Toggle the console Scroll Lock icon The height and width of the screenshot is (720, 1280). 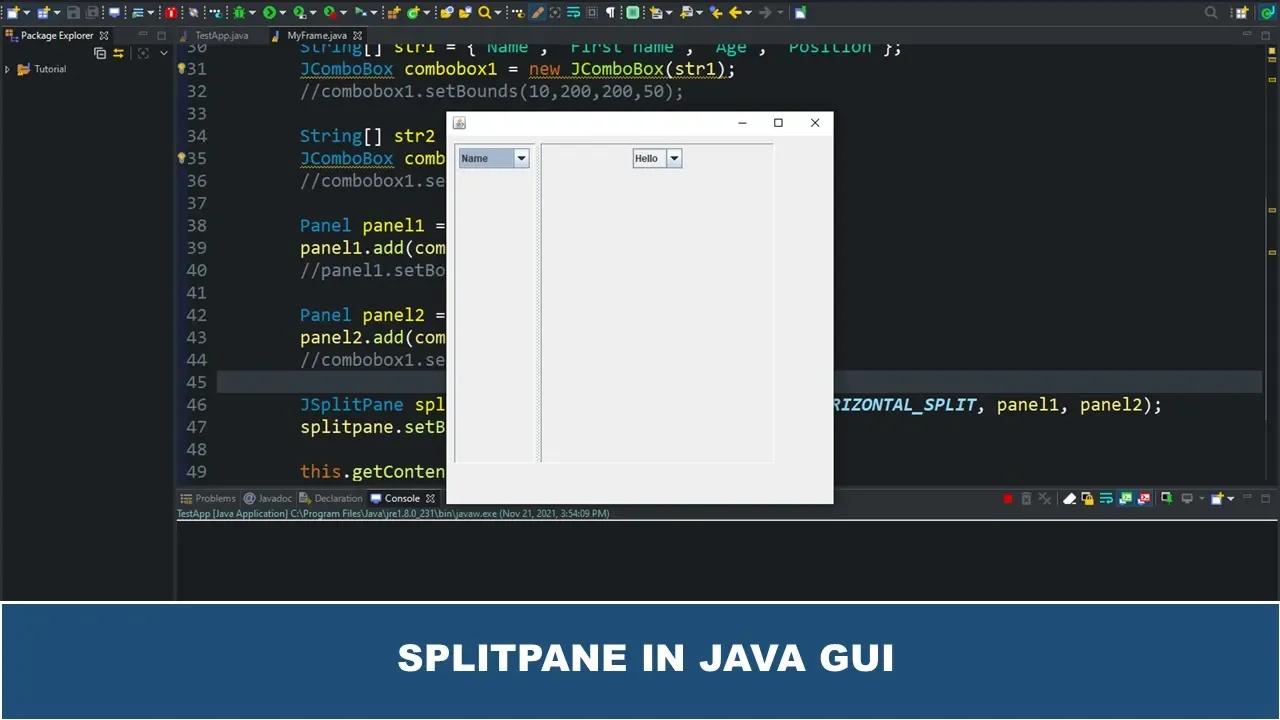(x=1087, y=498)
